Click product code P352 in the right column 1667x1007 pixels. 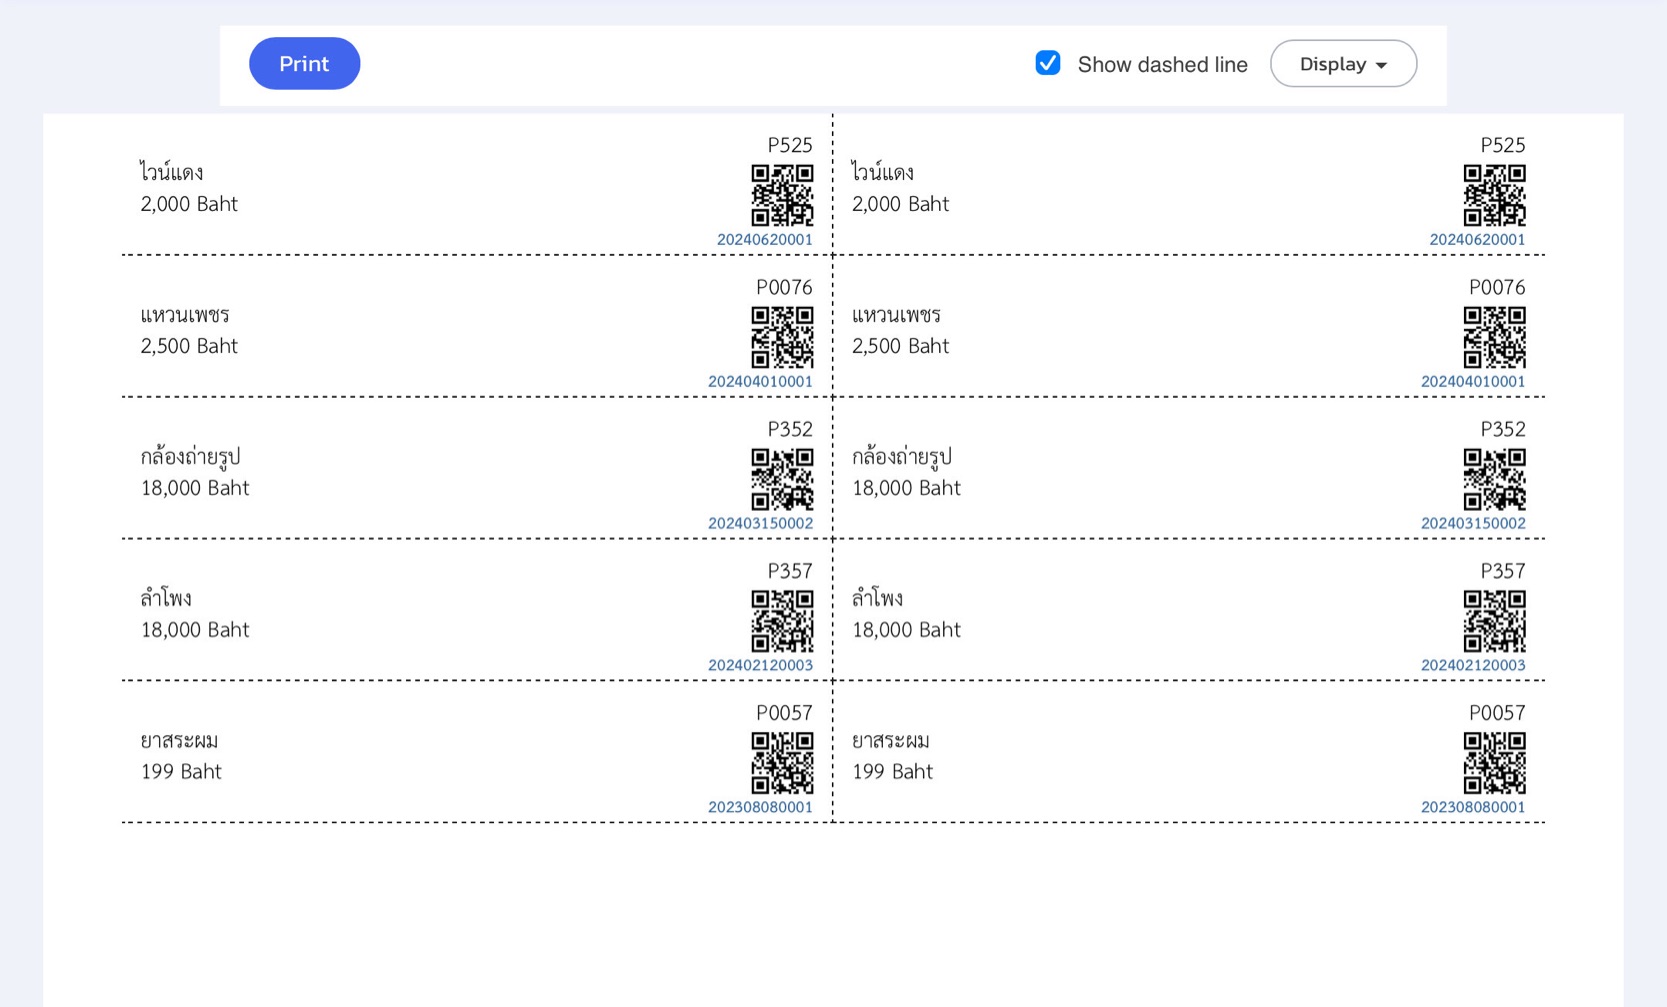[x=1503, y=429]
